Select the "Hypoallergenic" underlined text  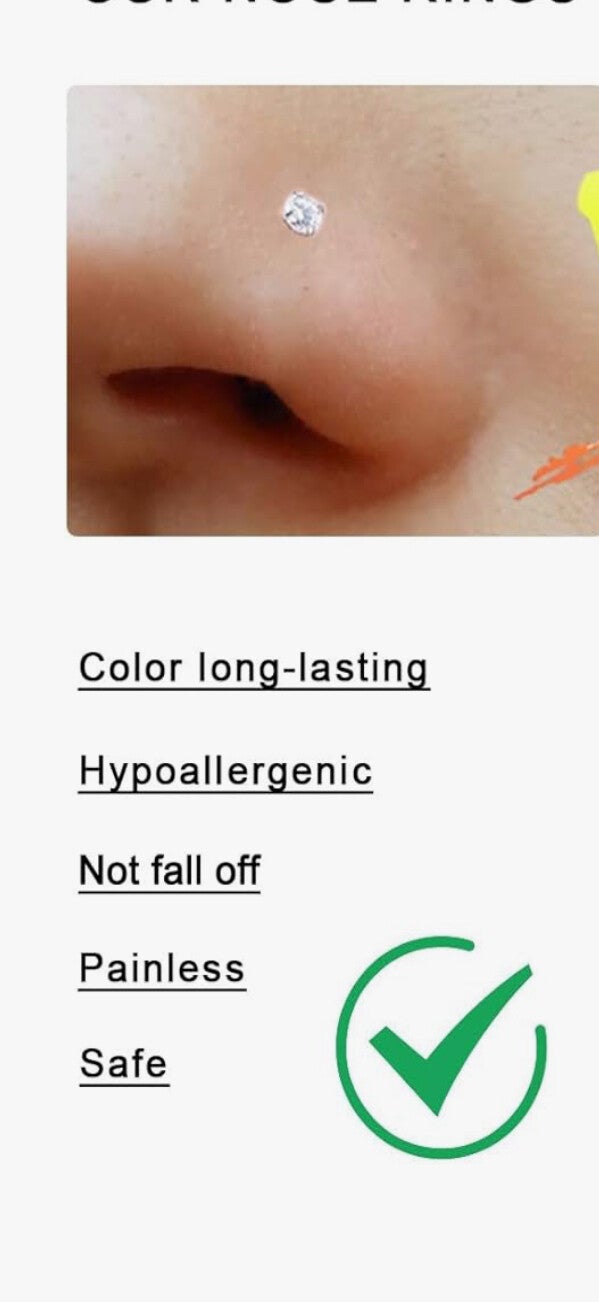tap(226, 772)
